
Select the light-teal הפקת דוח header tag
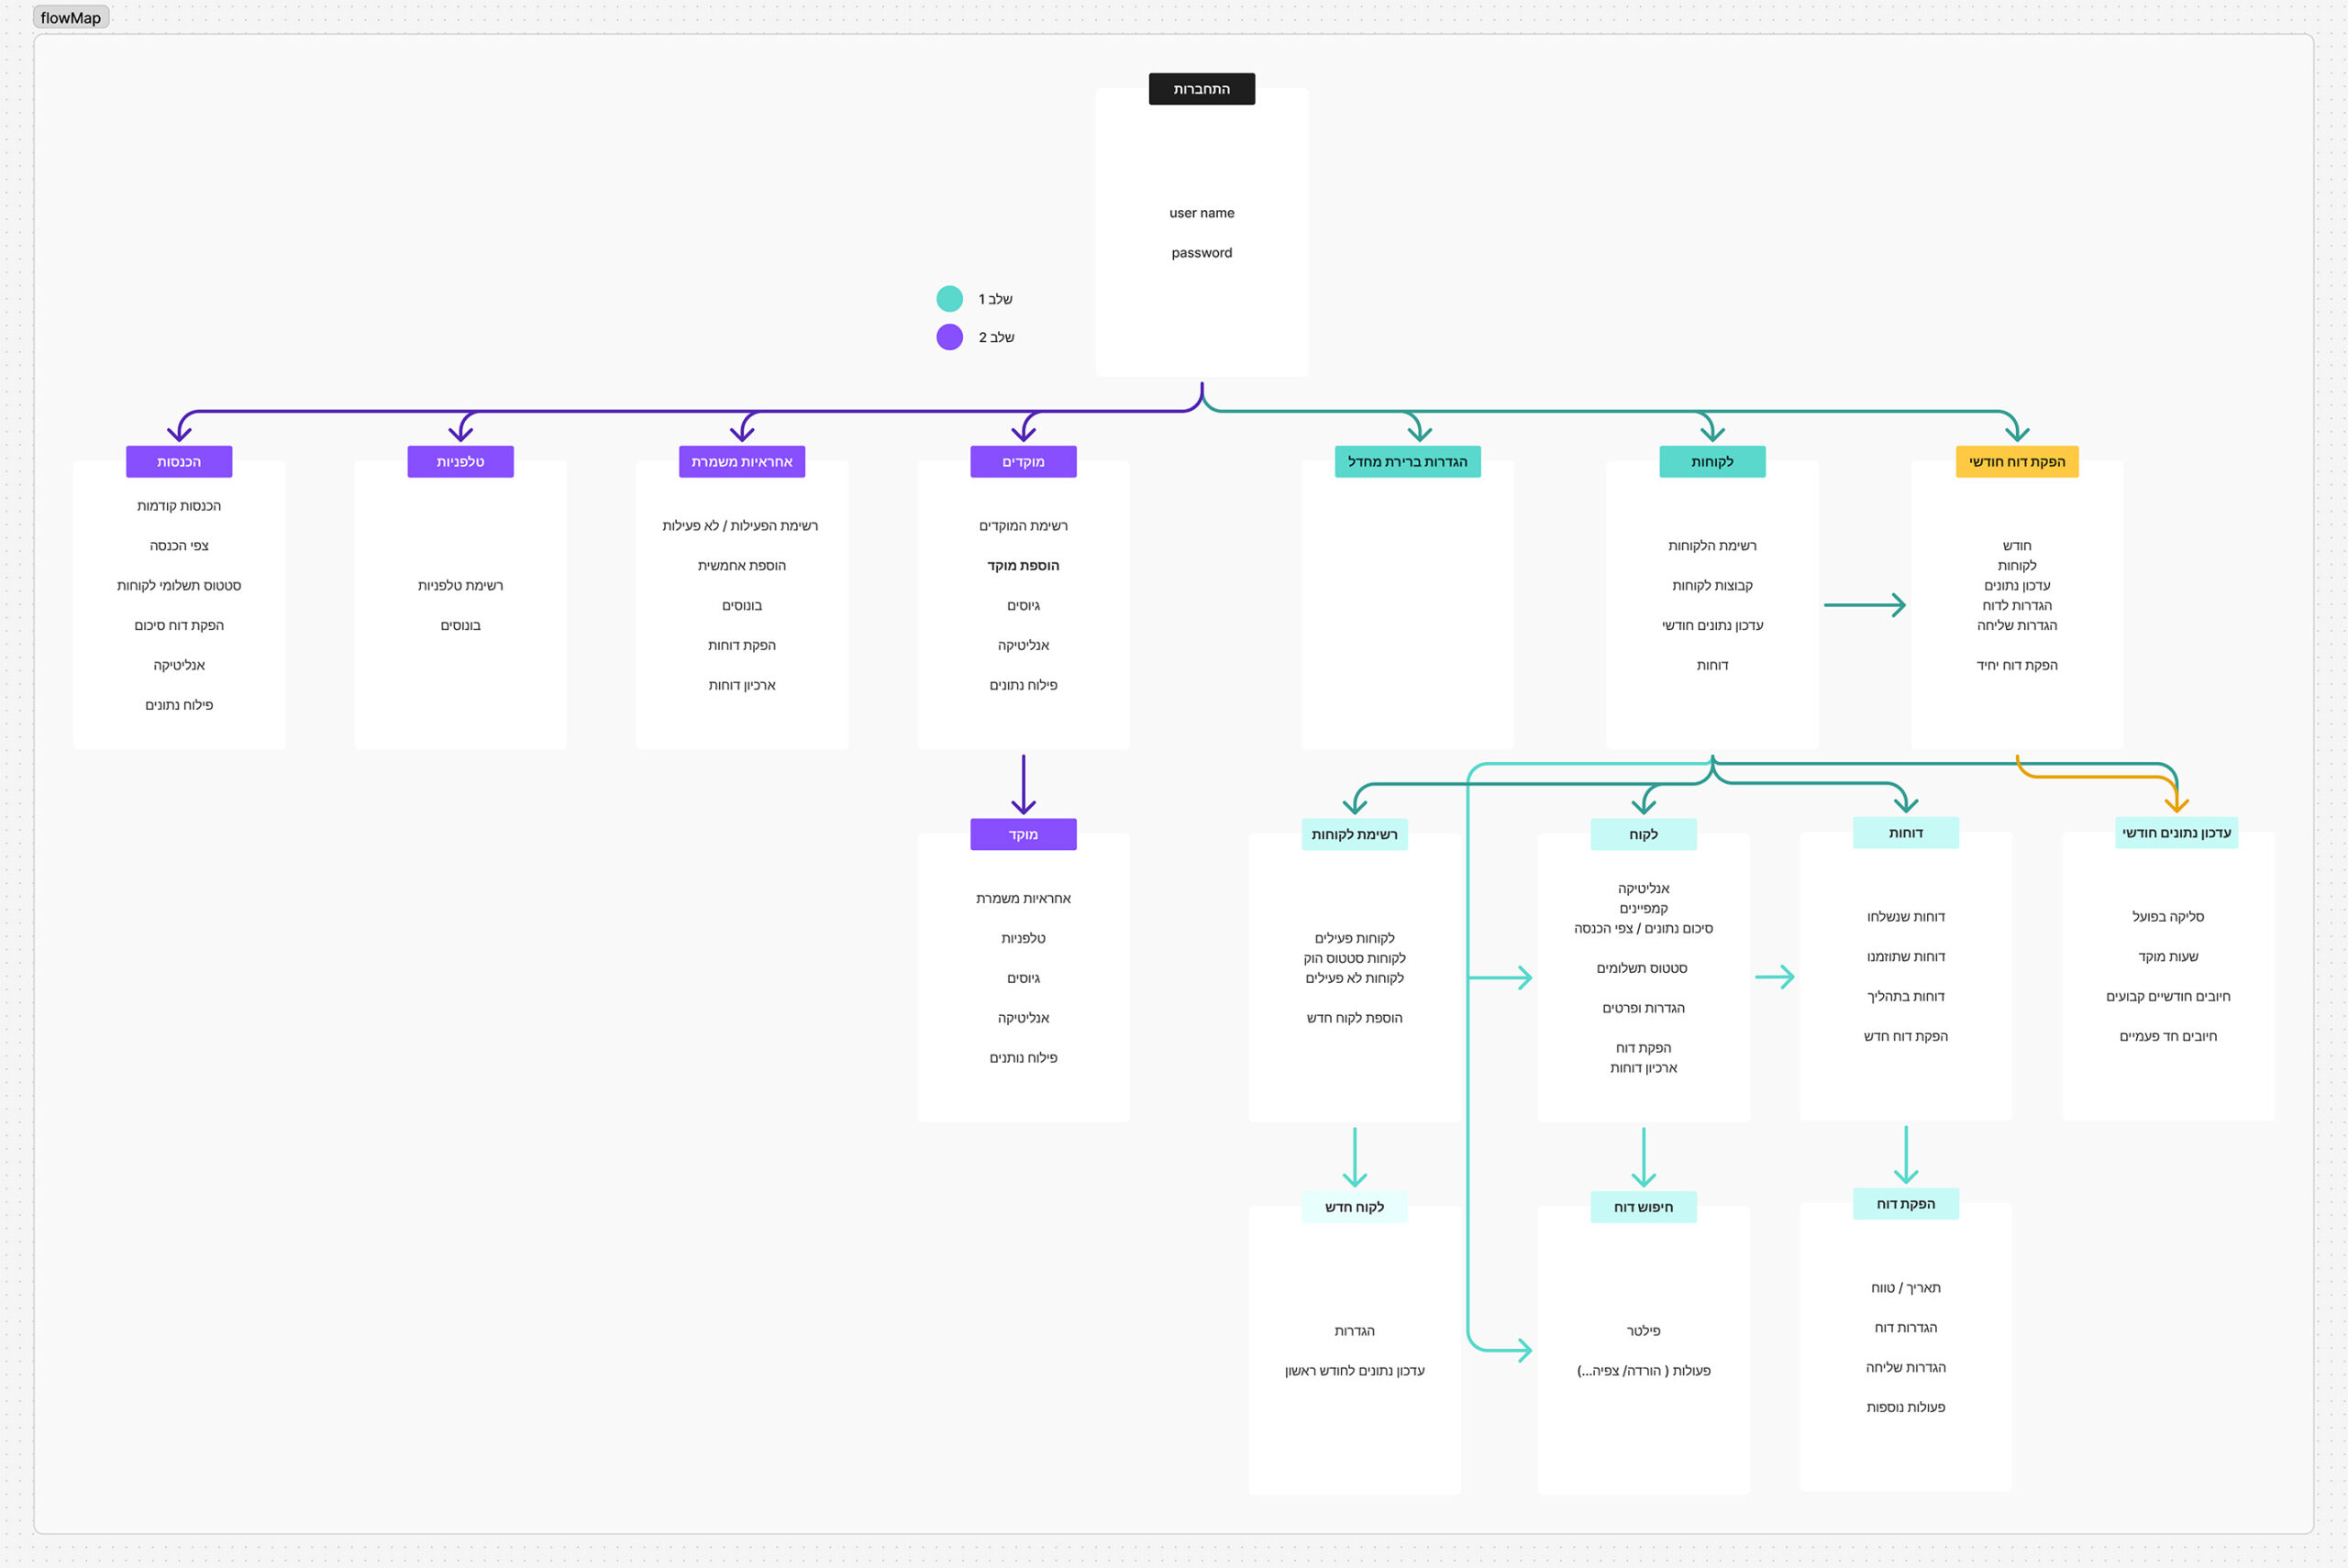pos(1905,1204)
